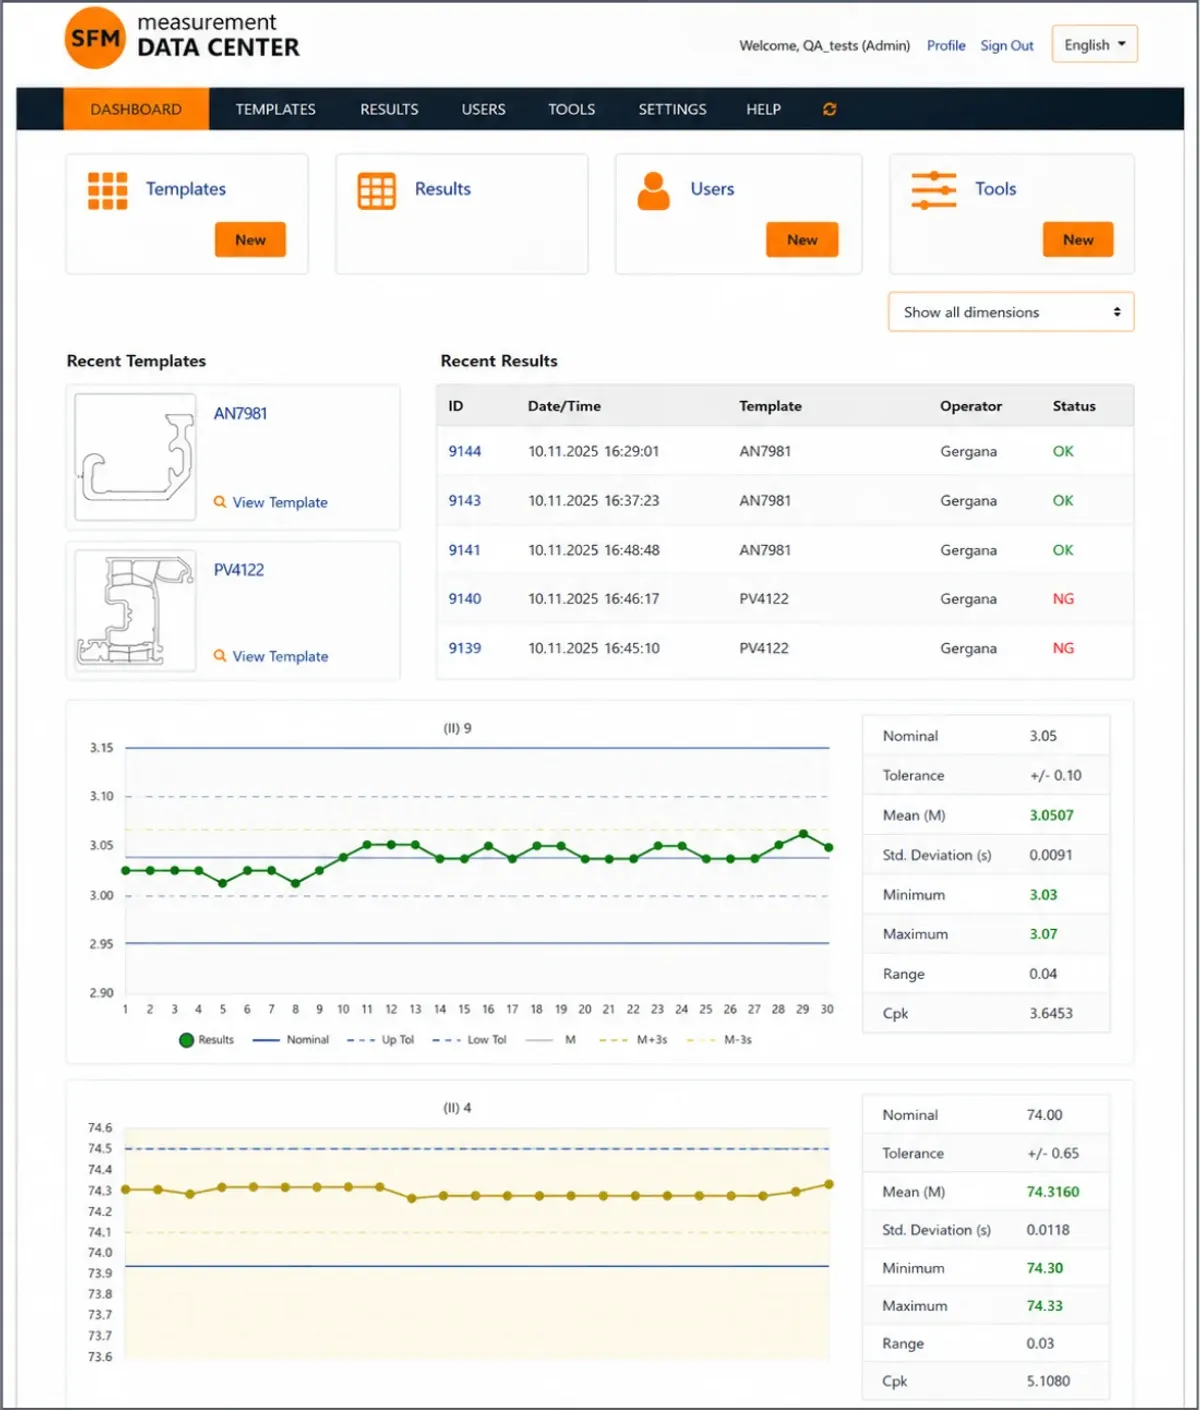
Task: Click data point 29 in (II) 9 chart
Action: (803, 834)
